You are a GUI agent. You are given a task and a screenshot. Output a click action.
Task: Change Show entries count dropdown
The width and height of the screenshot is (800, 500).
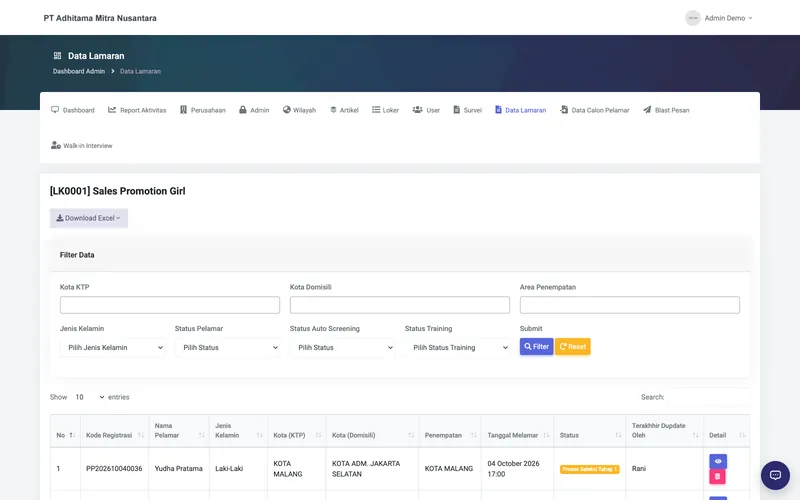click(89, 397)
